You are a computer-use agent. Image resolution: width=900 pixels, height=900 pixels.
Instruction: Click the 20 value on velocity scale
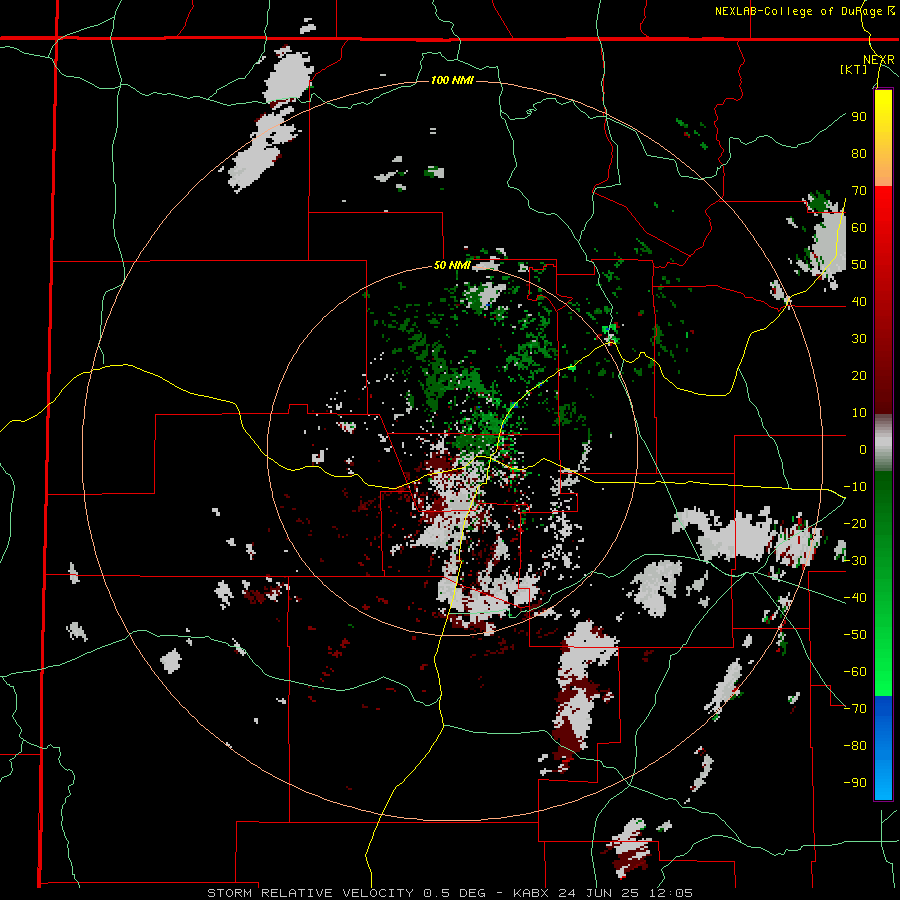859,376
